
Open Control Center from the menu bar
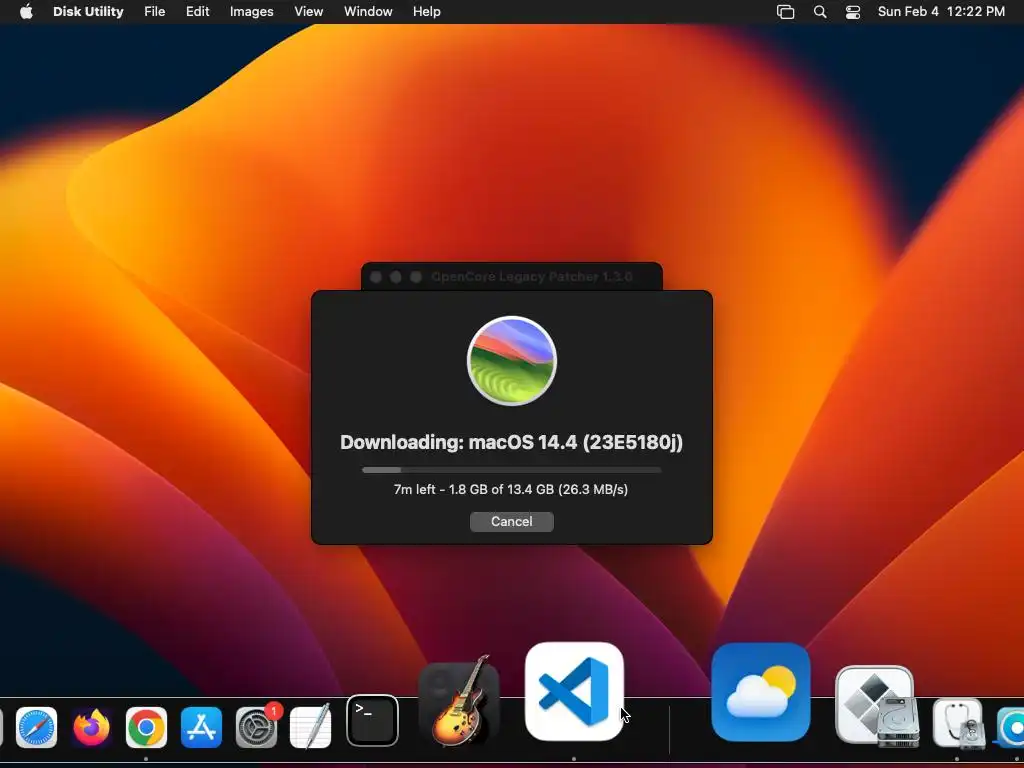(x=853, y=12)
